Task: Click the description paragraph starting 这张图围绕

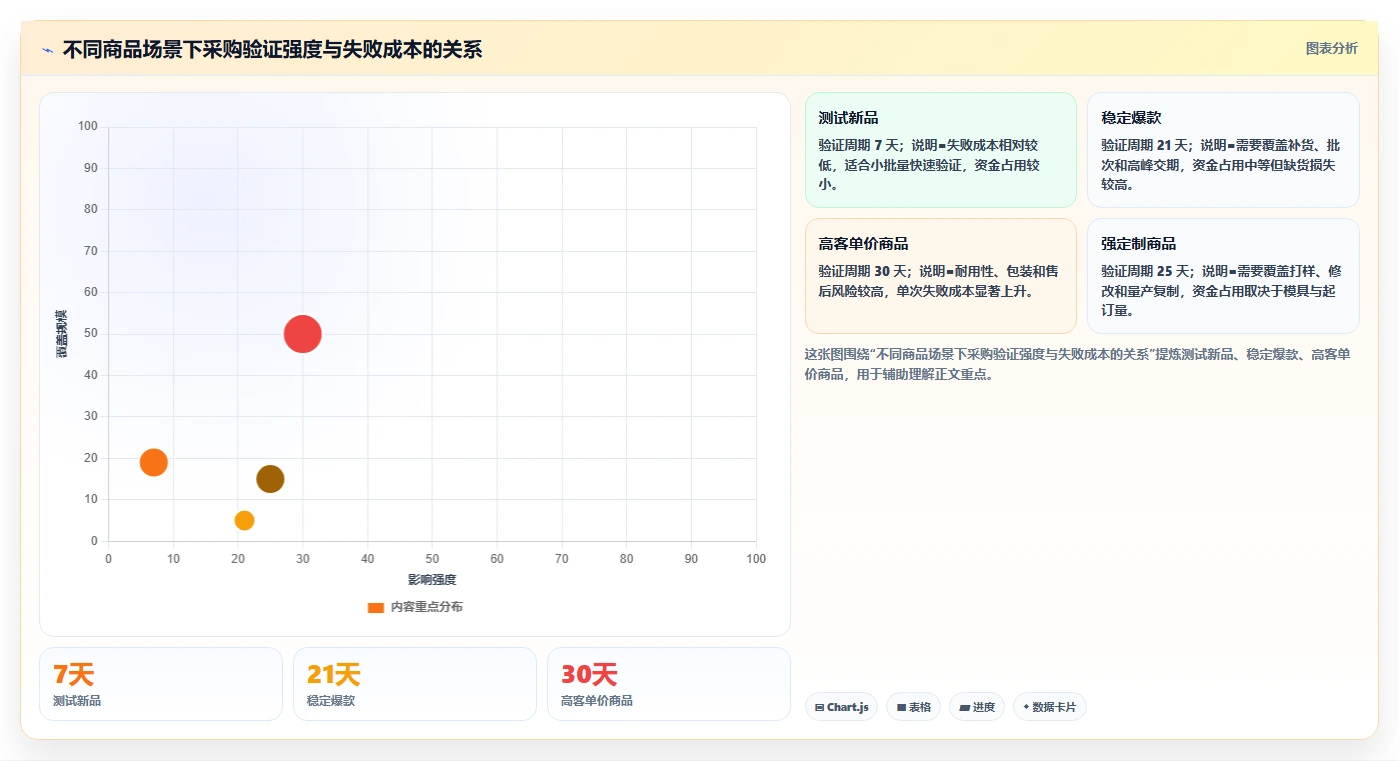Action: point(1078,364)
